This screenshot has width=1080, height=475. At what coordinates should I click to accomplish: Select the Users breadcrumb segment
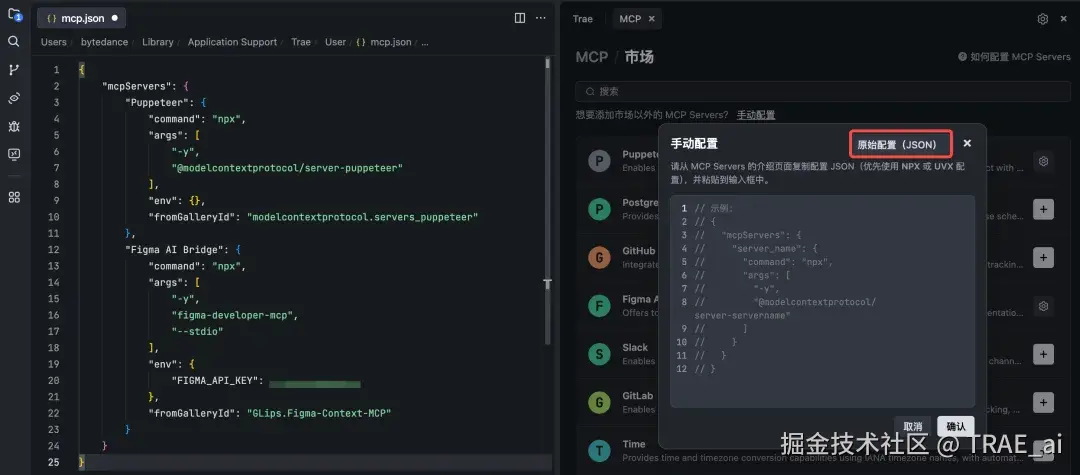(54, 42)
